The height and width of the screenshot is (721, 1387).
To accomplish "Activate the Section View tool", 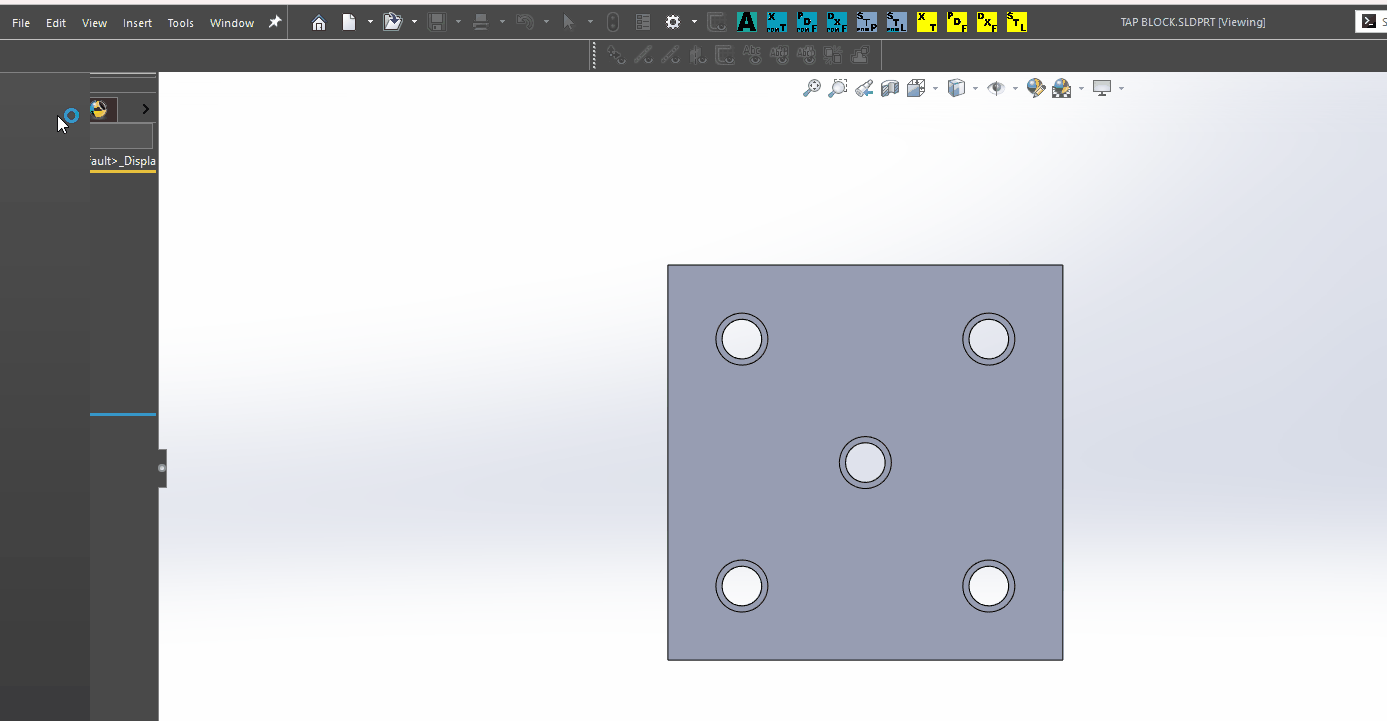I will (890, 88).
